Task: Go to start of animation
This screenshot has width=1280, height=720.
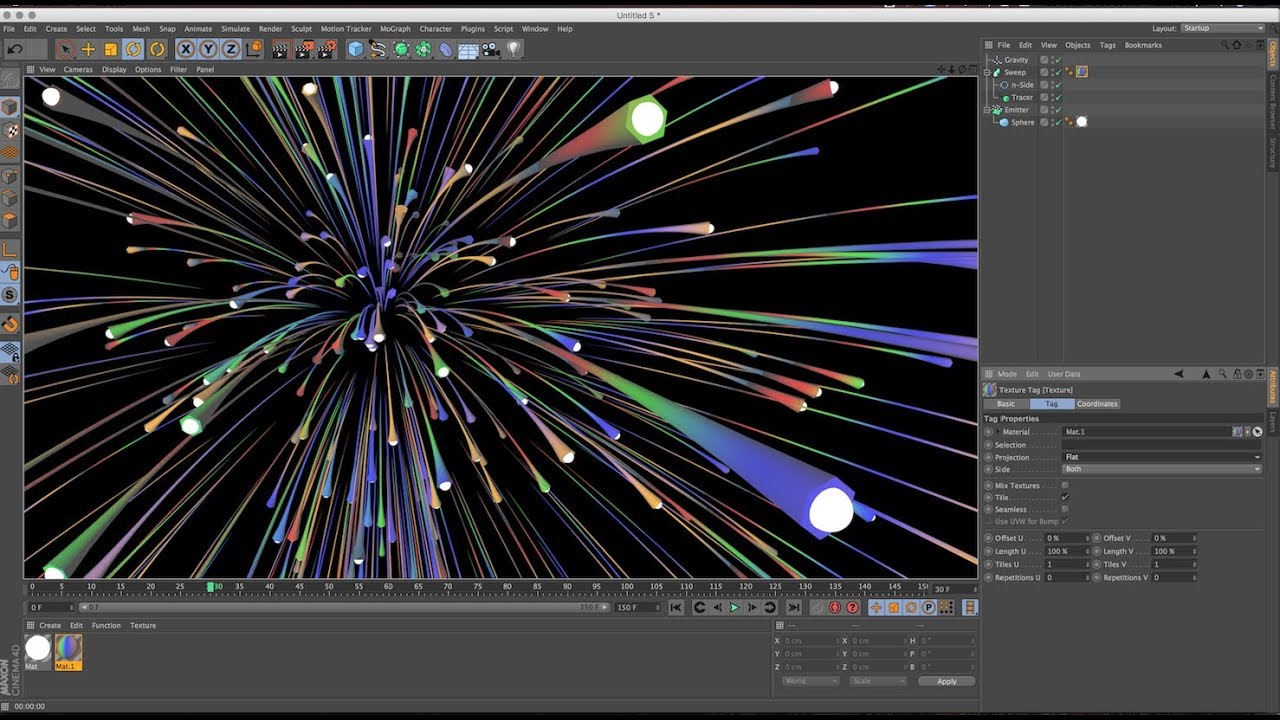Action: 676,607
